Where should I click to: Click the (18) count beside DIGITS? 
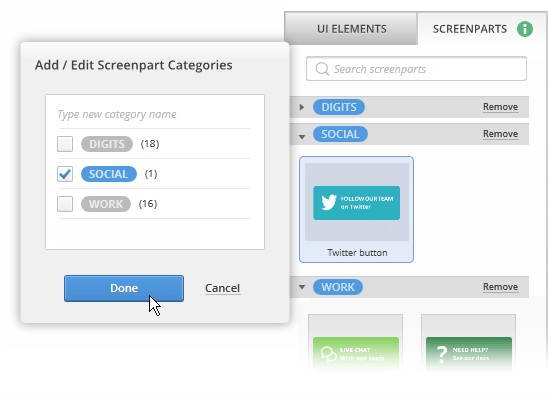click(x=150, y=144)
